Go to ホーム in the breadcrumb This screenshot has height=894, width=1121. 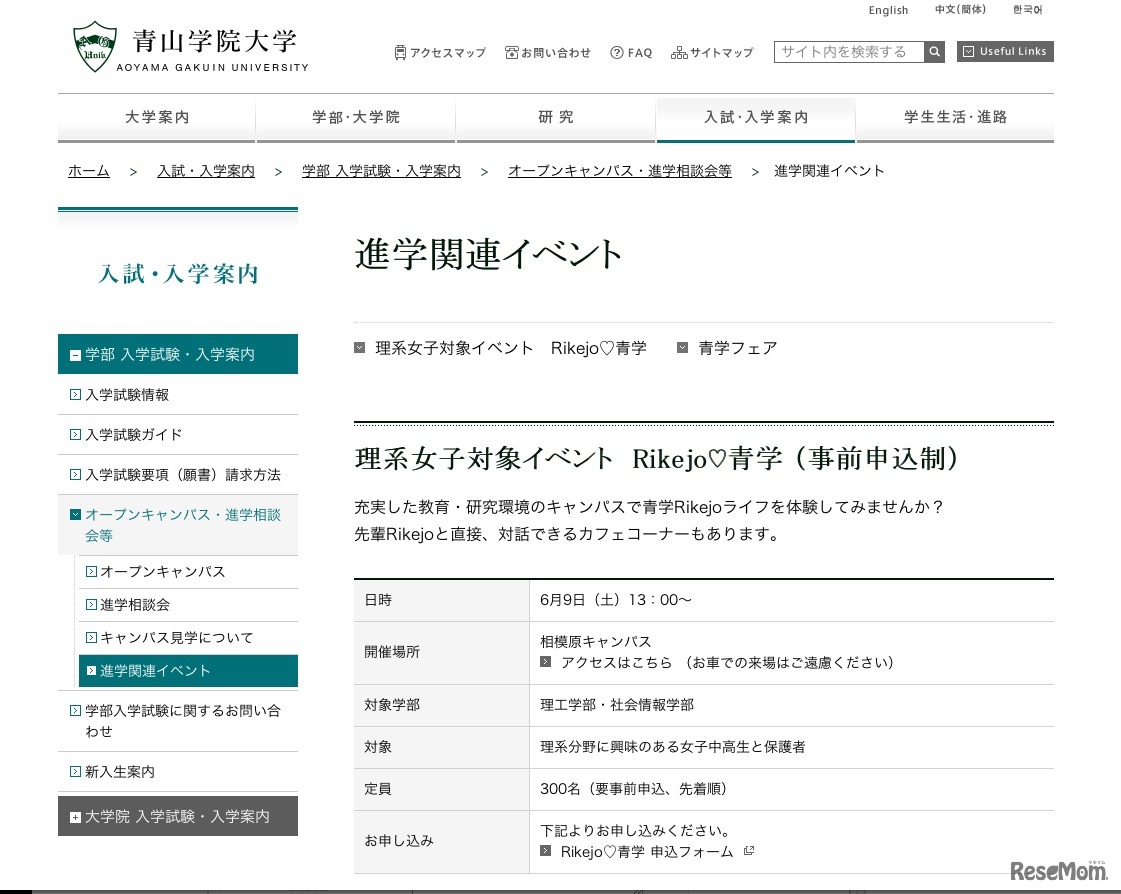pyautogui.click(x=89, y=171)
